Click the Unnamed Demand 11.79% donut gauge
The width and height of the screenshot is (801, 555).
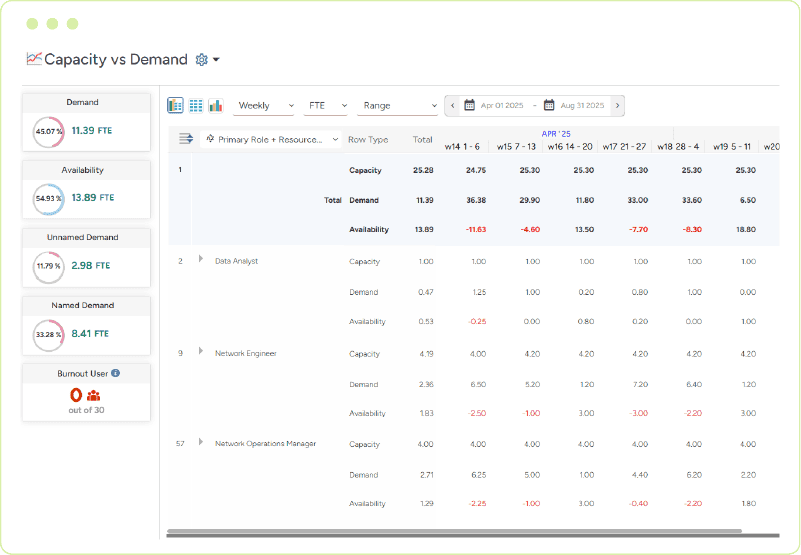[49, 266]
